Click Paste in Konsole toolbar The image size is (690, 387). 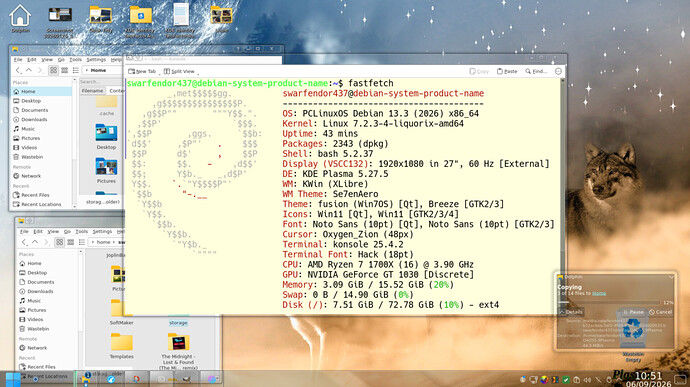tap(507, 71)
